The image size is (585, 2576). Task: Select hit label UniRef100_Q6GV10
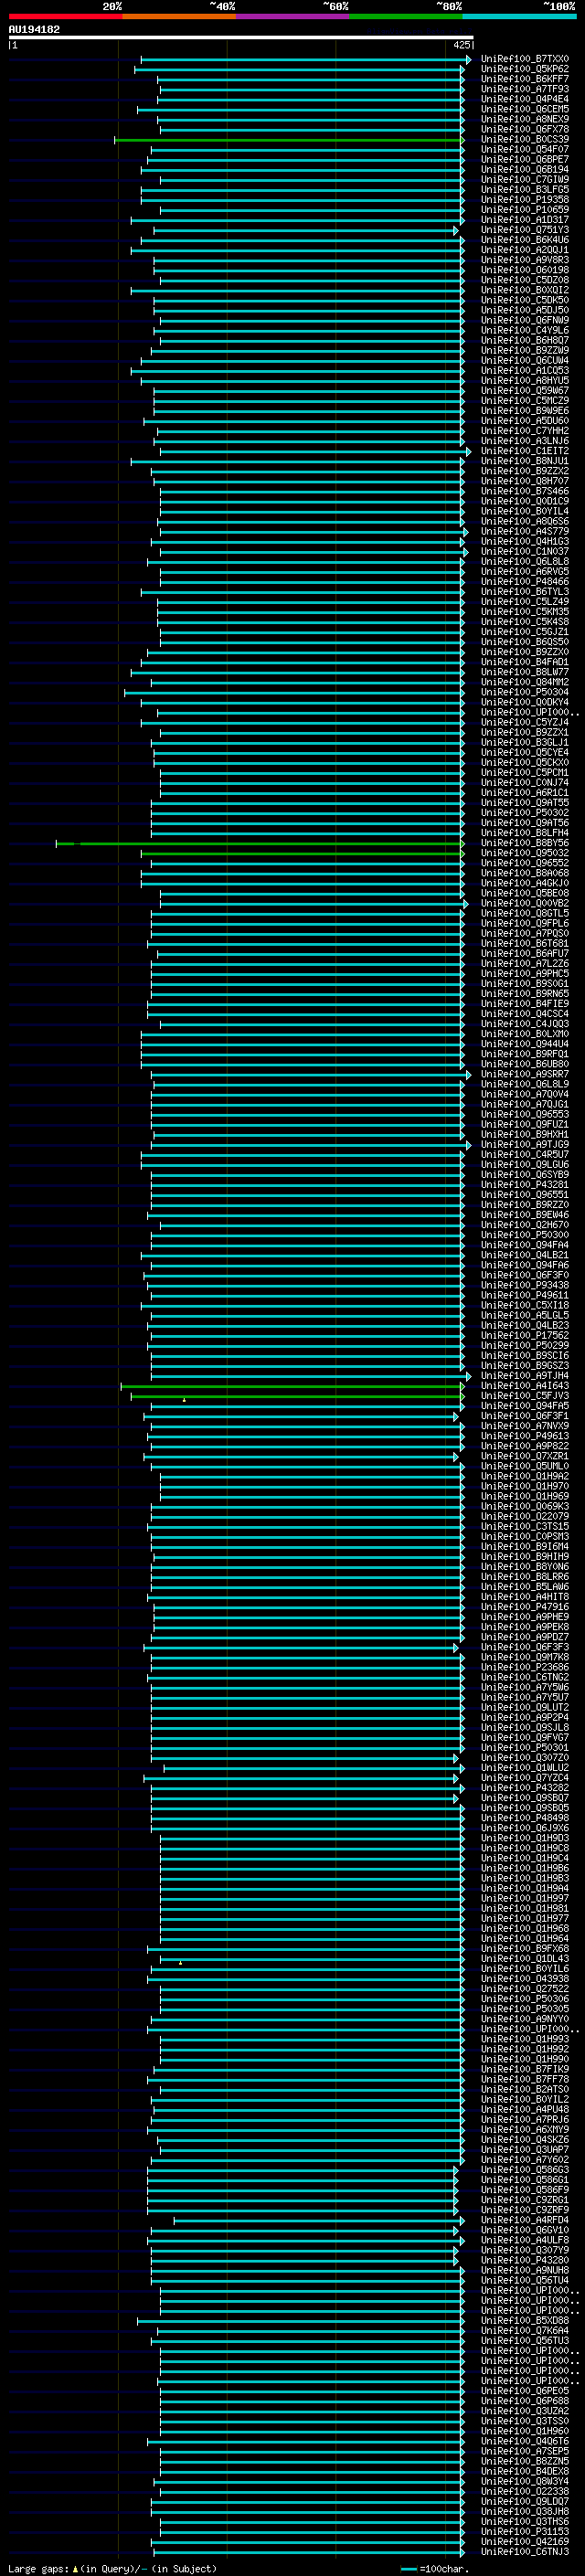click(524, 2230)
